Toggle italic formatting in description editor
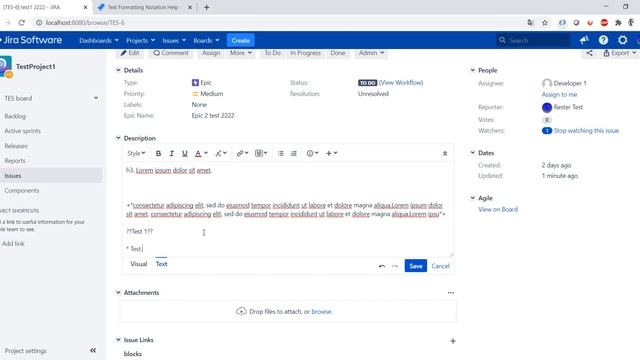Image resolution: width=640 pixels, height=360 pixels. coord(171,153)
